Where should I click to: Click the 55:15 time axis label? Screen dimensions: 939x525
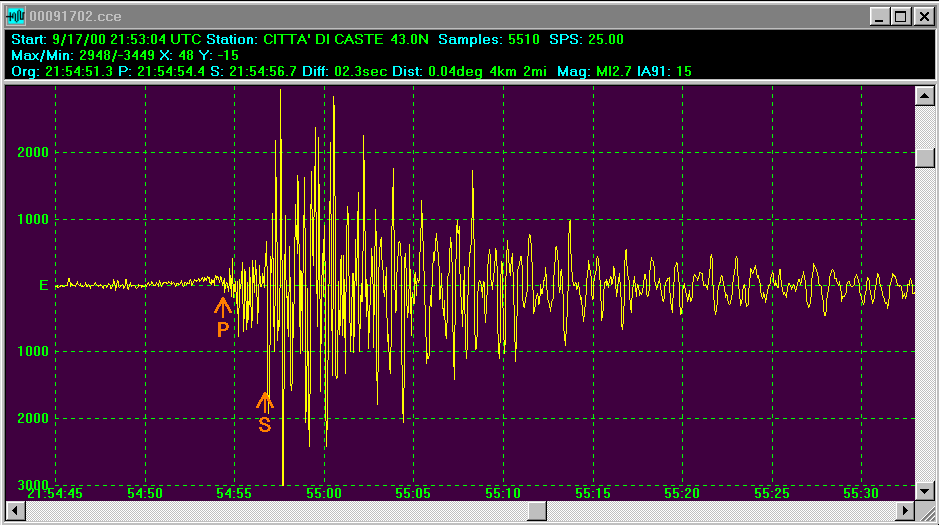tap(593, 494)
